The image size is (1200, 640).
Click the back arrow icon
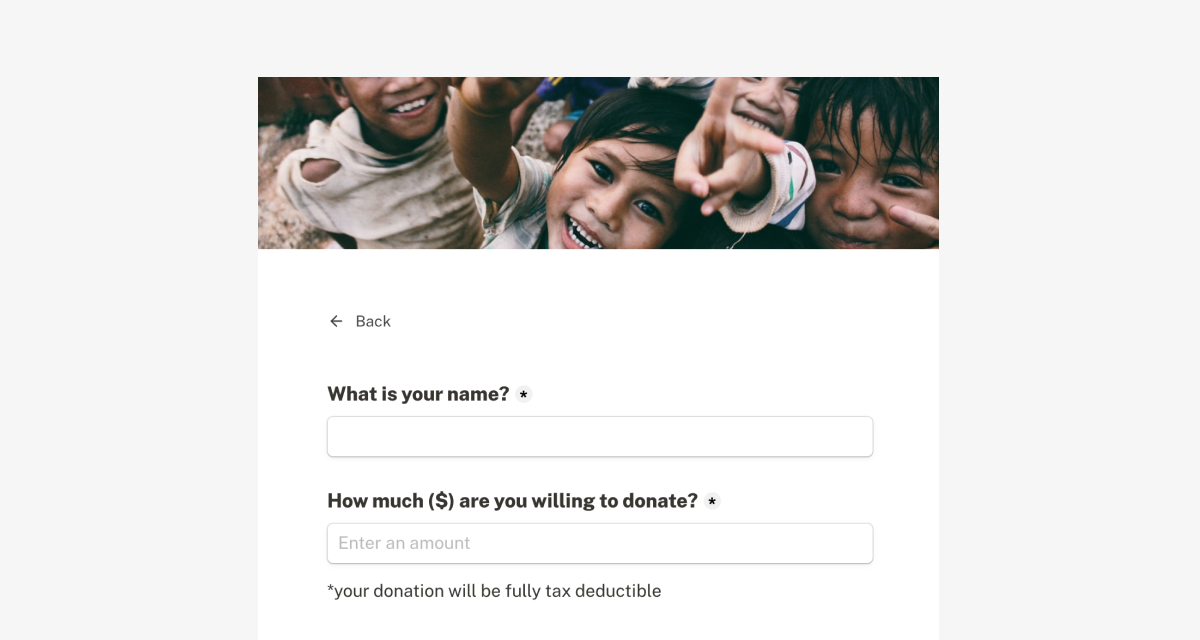[336, 321]
